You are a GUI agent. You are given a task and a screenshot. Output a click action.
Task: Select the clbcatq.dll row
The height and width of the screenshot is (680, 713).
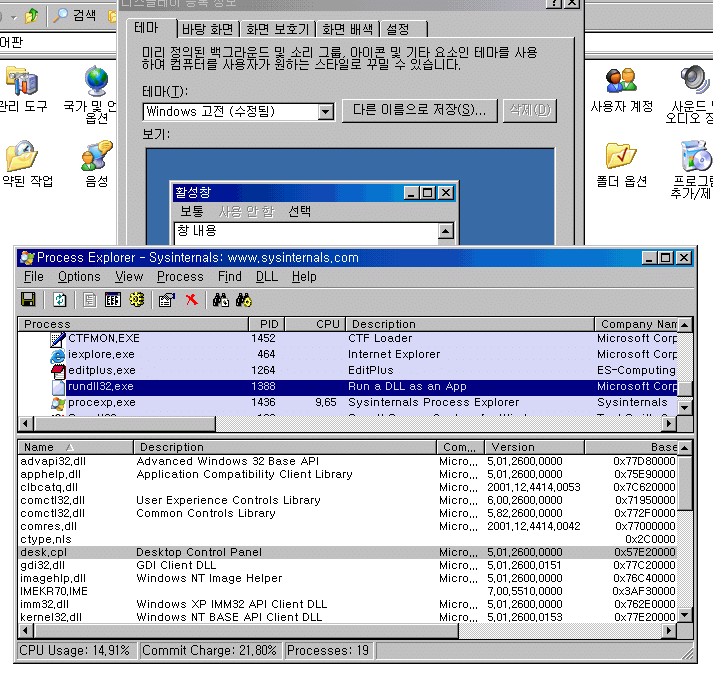(347, 488)
